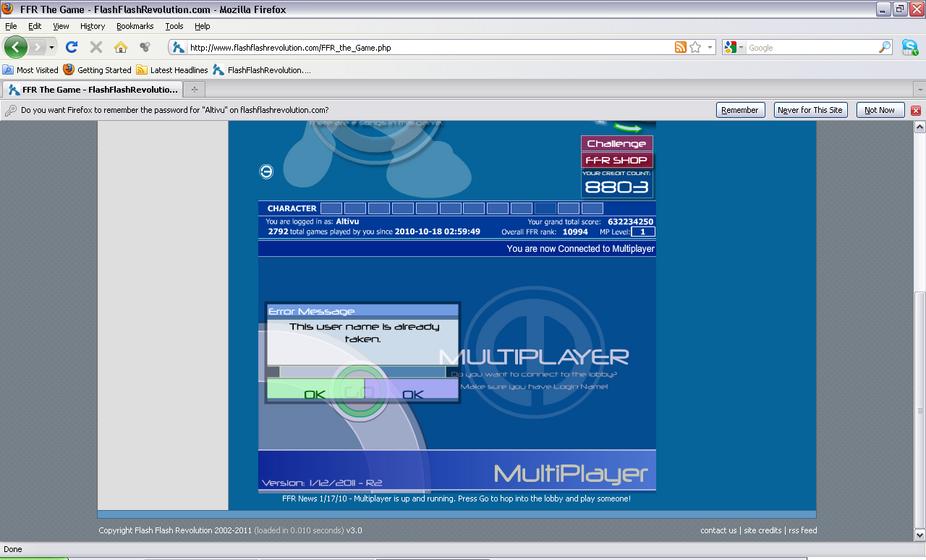Click the Stop loading X icon
This screenshot has width=926, height=560.
coord(96,47)
